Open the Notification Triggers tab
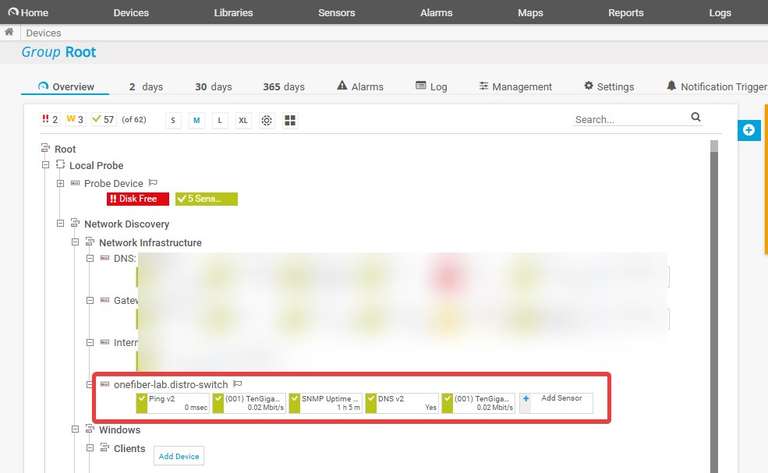Screen dimensions: 768x473 tap(717, 87)
